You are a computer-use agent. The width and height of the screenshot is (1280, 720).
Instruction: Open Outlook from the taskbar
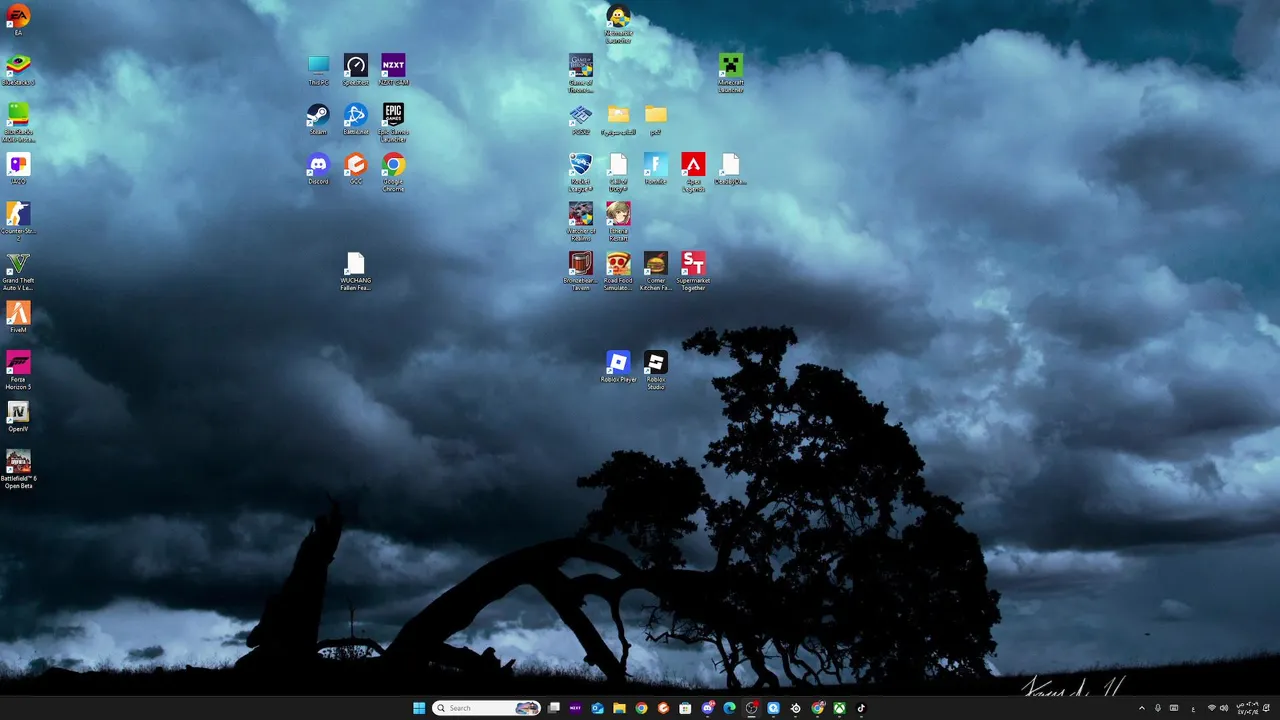pyautogui.click(x=597, y=708)
